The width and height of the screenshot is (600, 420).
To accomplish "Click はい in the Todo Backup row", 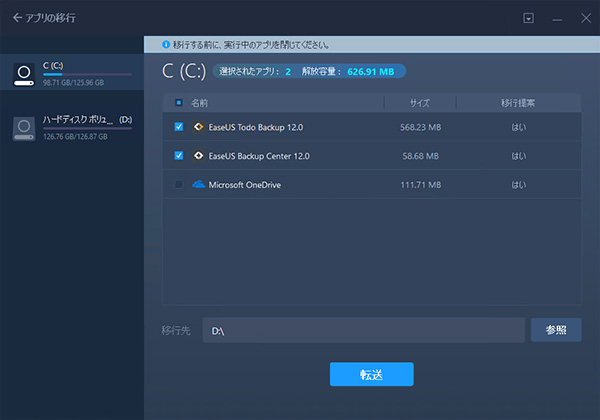I will click(519, 127).
